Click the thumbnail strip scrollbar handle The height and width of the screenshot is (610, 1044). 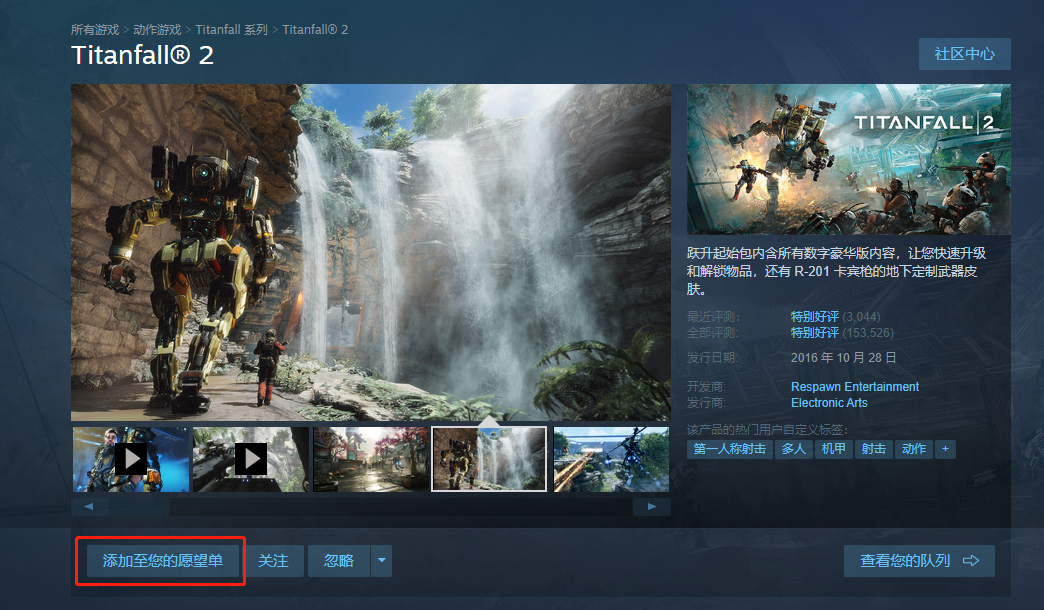coord(138,507)
